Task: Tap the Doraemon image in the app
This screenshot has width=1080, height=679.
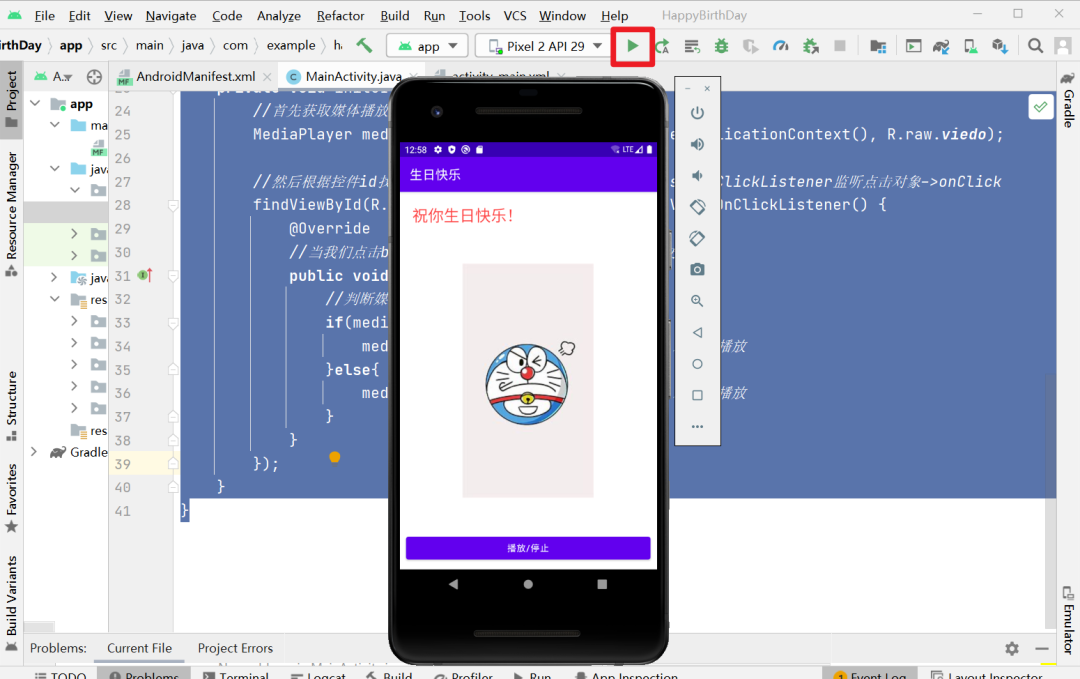Action: tap(528, 380)
